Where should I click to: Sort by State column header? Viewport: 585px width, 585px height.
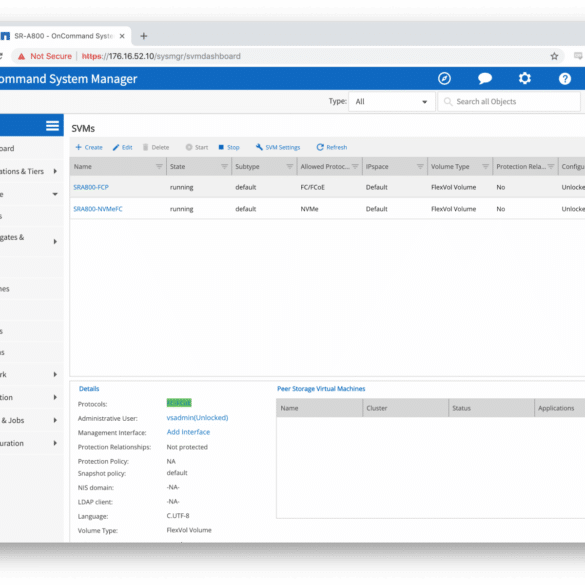tap(177, 166)
